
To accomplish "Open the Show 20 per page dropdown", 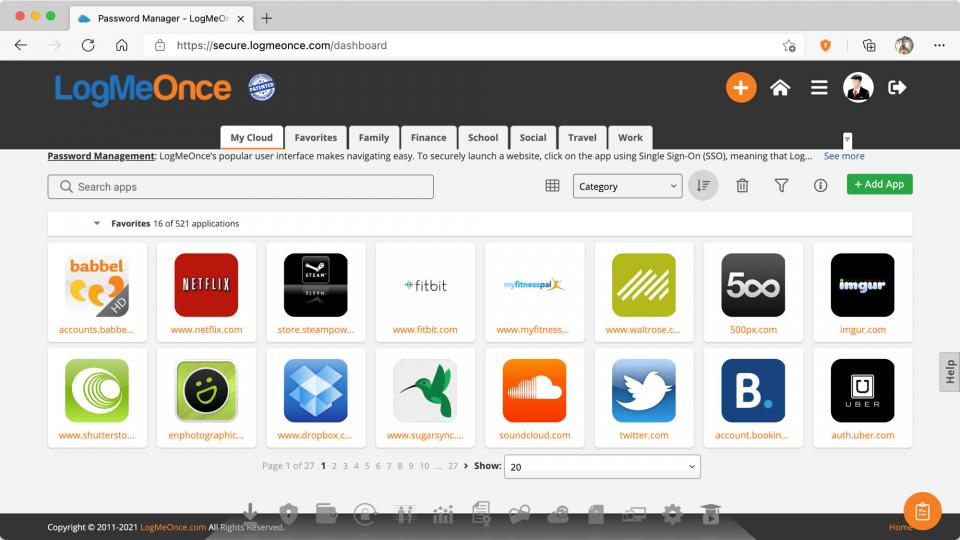I will 602,467.
